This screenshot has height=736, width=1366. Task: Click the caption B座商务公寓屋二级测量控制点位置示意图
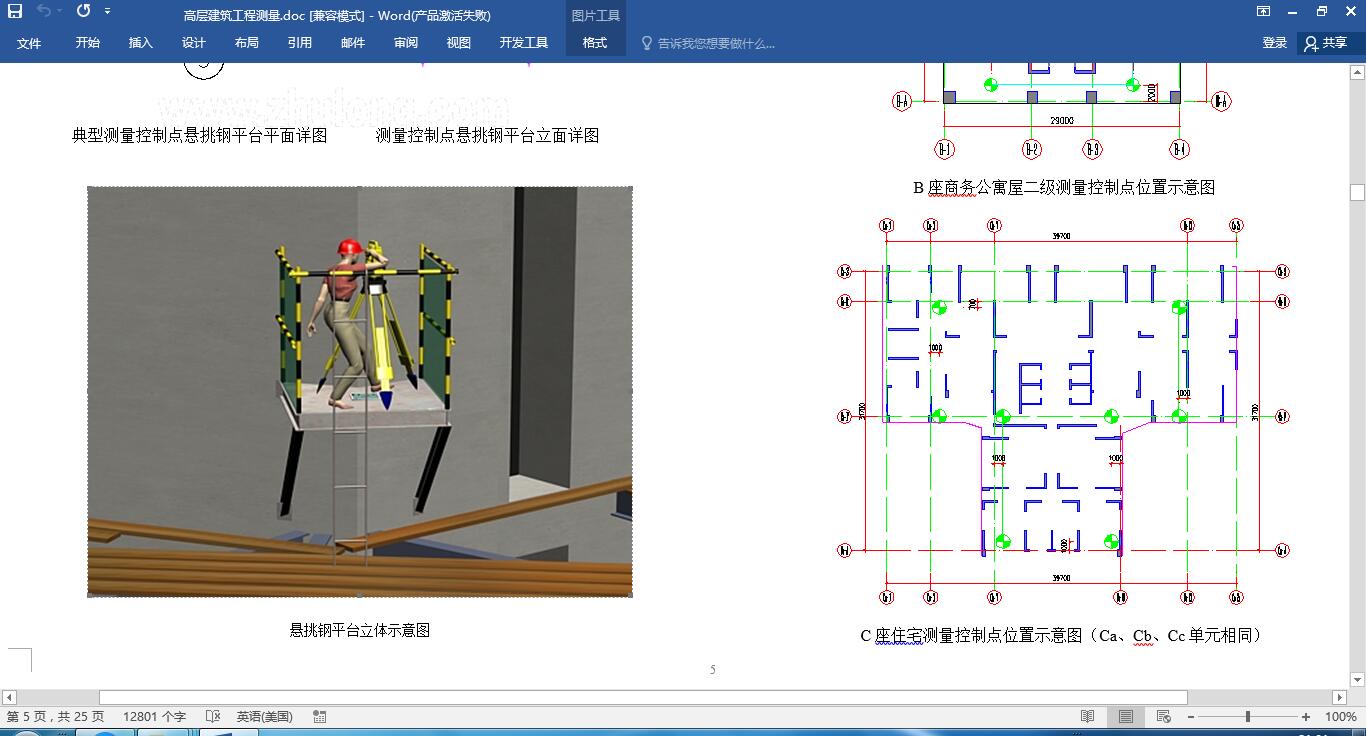(x=1064, y=187)
